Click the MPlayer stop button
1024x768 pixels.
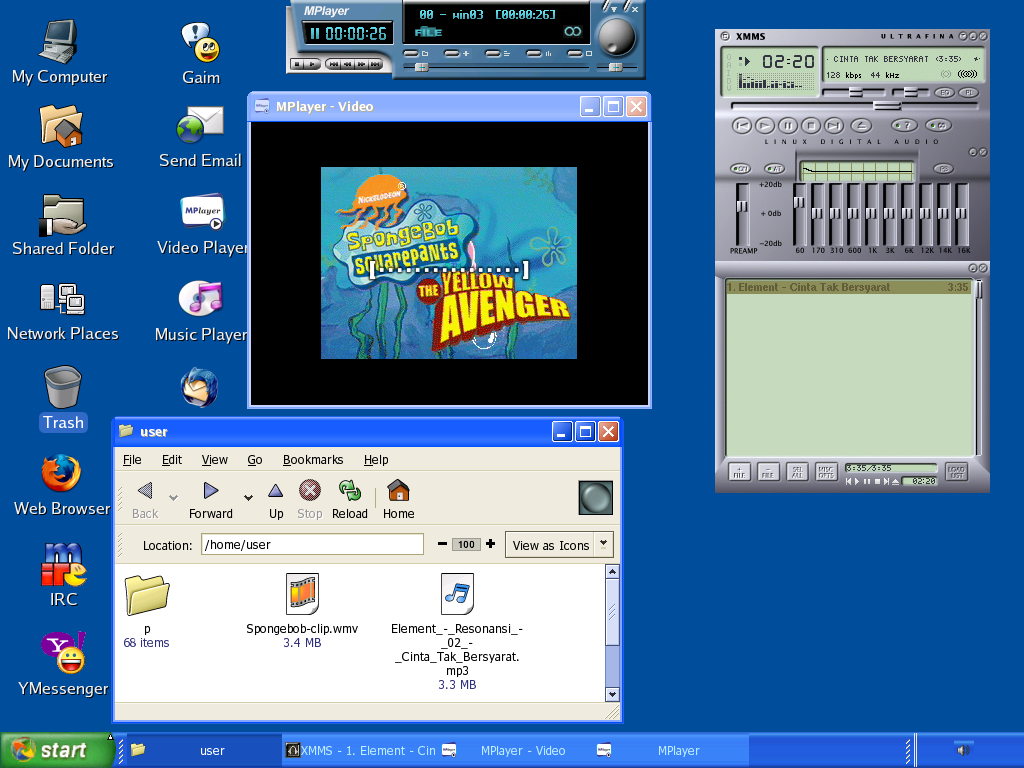(298, 64)
